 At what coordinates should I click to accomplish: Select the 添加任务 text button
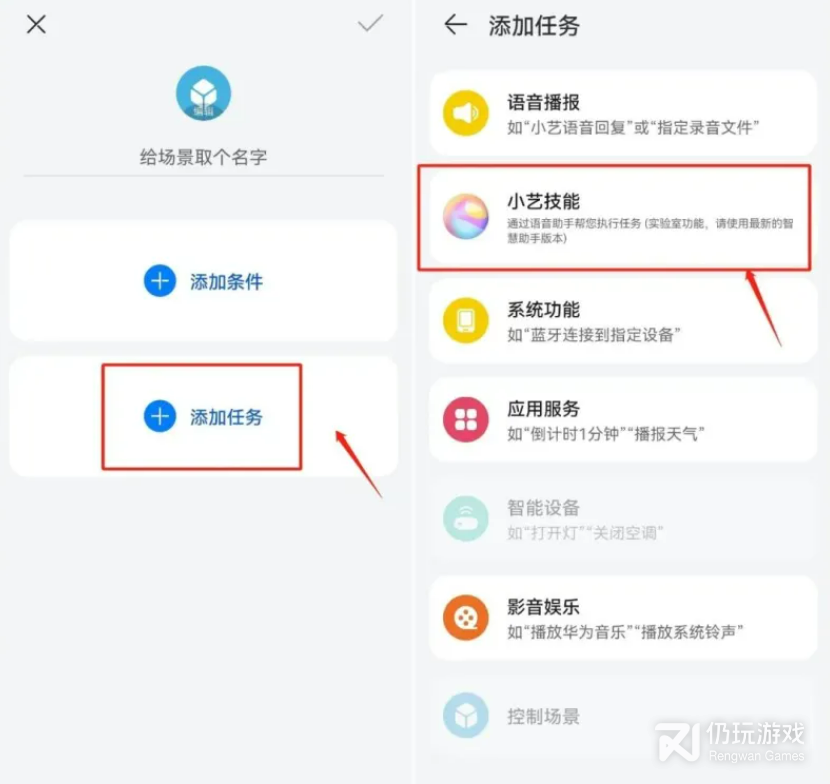pyautogui.click(x=227, y=417)
